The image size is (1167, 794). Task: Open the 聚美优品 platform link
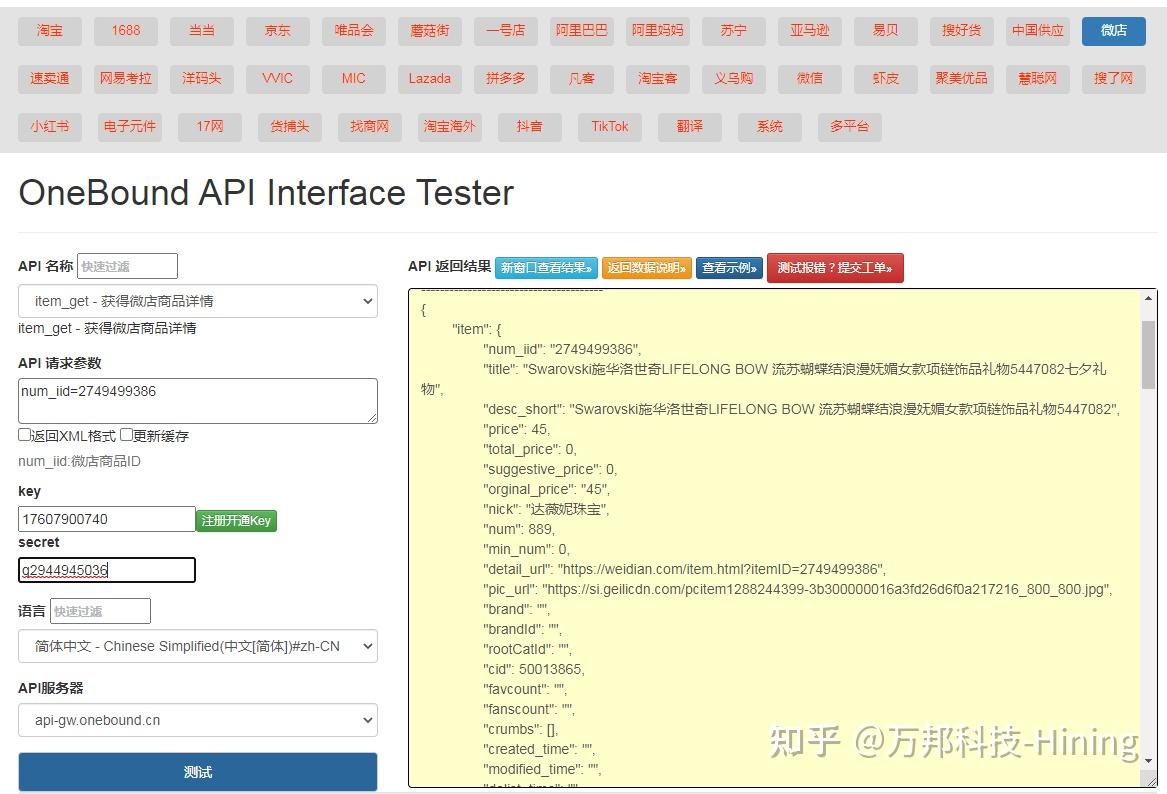(x=961, y=79)
